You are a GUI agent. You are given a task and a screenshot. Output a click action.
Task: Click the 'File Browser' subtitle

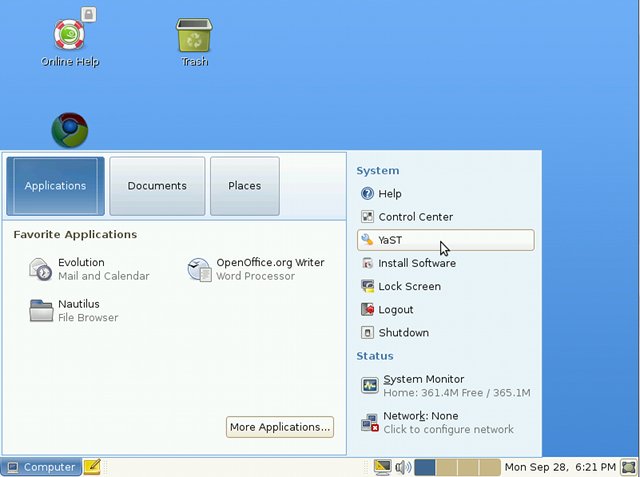(x=88, y=317)
